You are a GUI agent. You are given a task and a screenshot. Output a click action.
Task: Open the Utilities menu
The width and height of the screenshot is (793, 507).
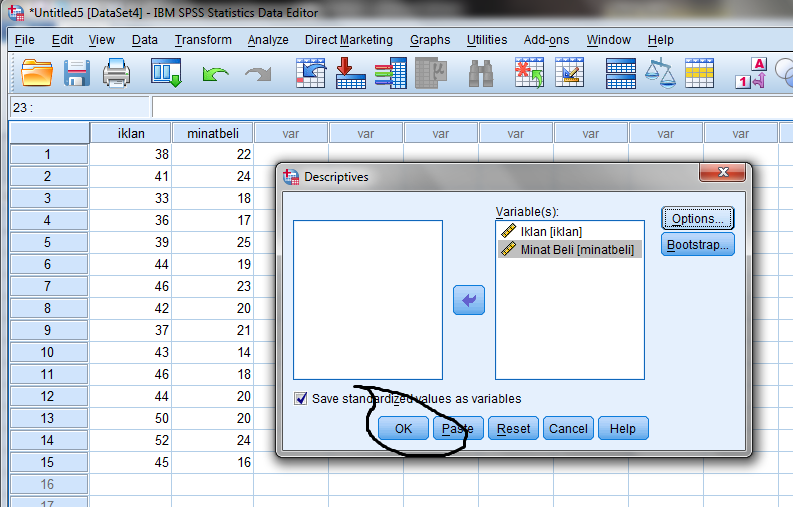click(487, 39)
